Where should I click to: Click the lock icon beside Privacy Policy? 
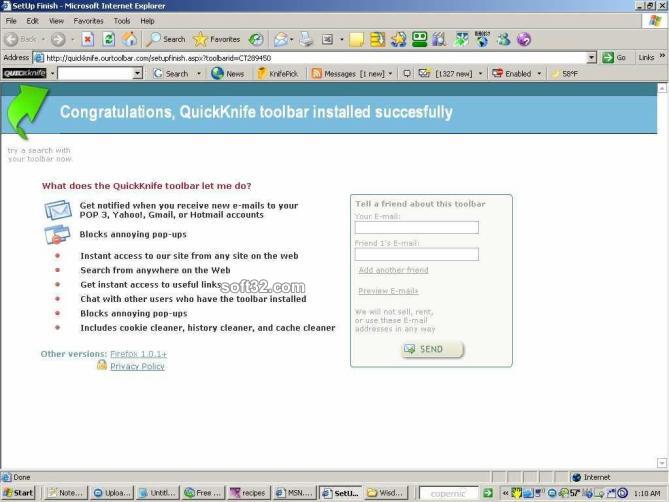tap(102, 365)
